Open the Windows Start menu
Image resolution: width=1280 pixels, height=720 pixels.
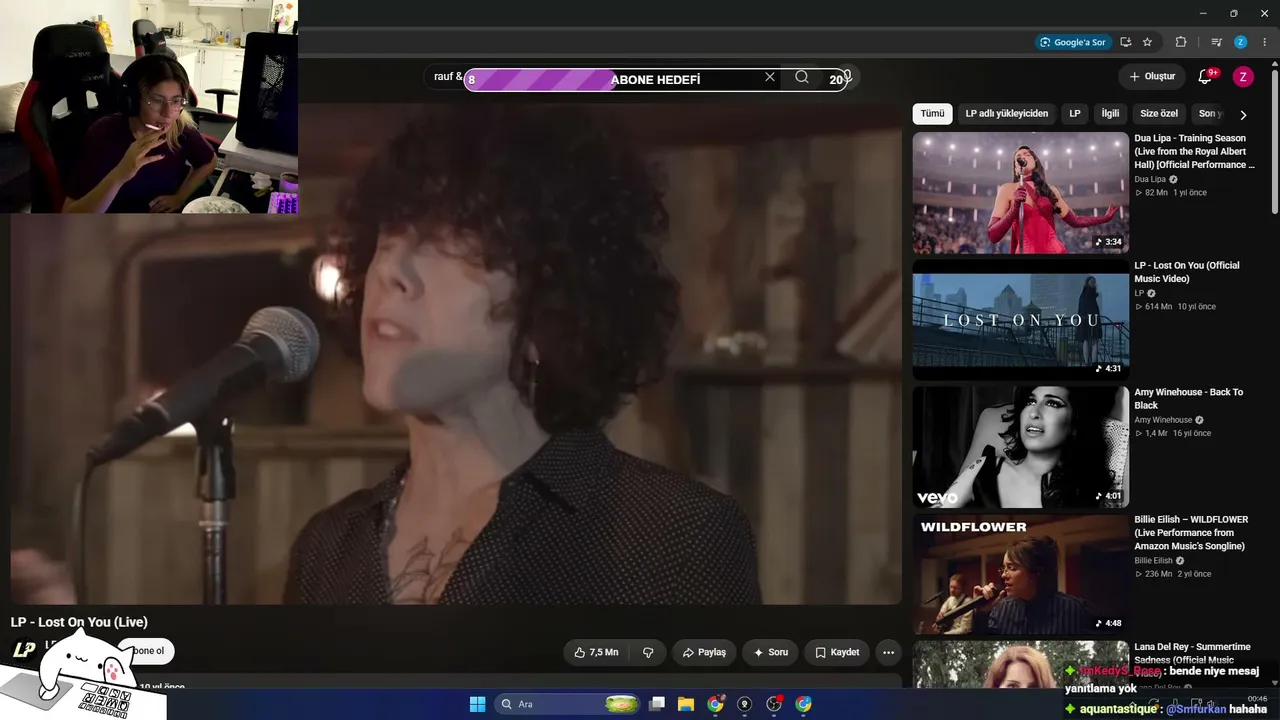point(477,704)
